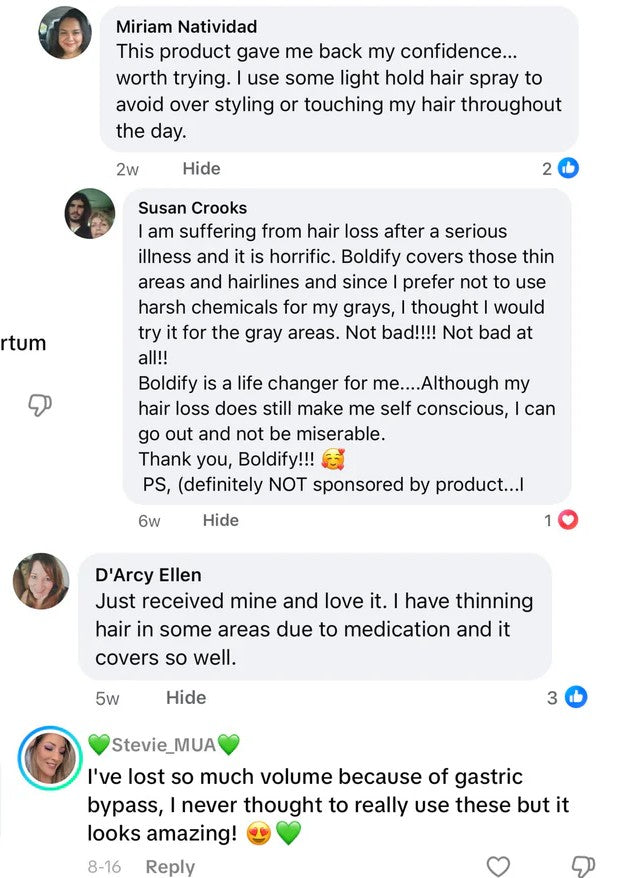Reply to Stevie_MUA's comment

tap(170, 866)
